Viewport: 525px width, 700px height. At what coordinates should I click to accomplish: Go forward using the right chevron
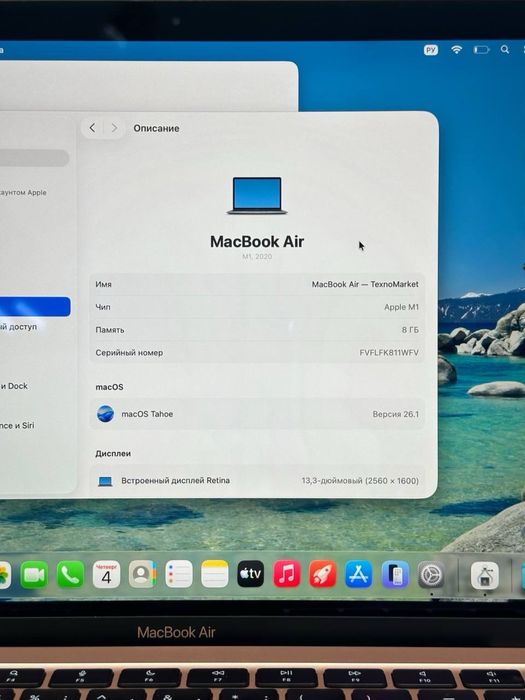[114, 128]
